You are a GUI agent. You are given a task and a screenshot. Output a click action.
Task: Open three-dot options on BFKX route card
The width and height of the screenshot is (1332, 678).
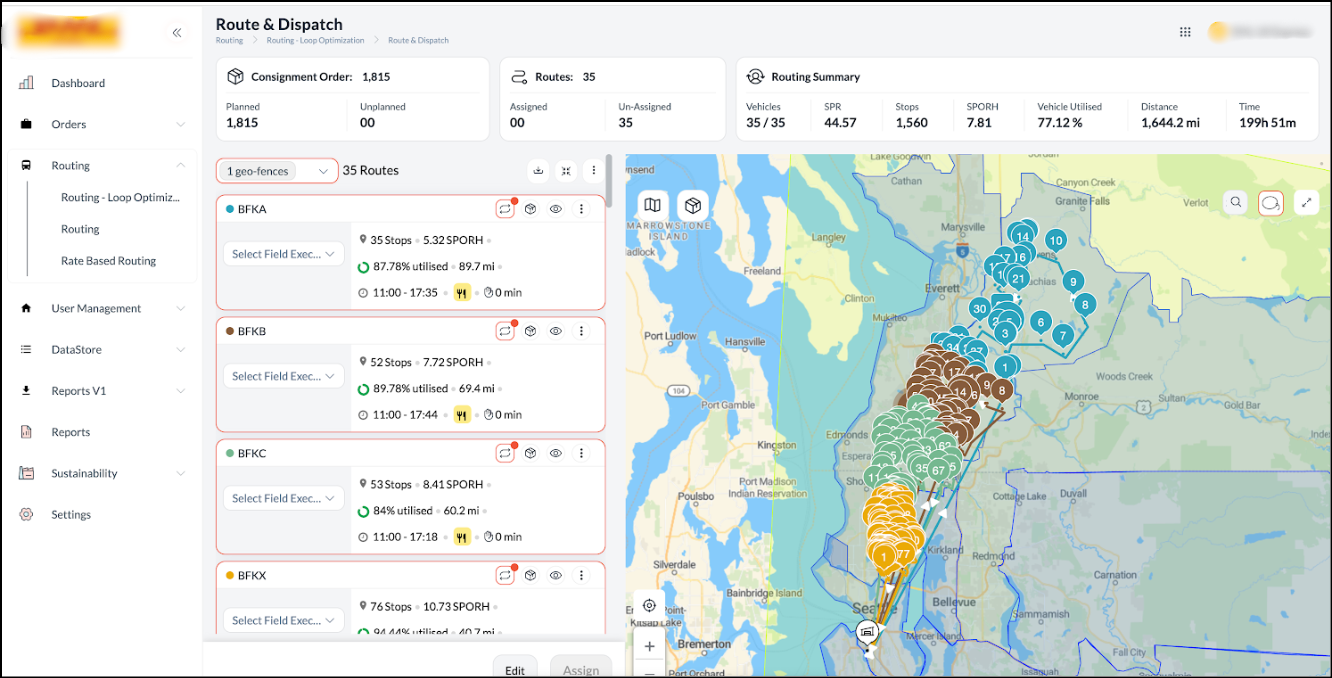581,575
